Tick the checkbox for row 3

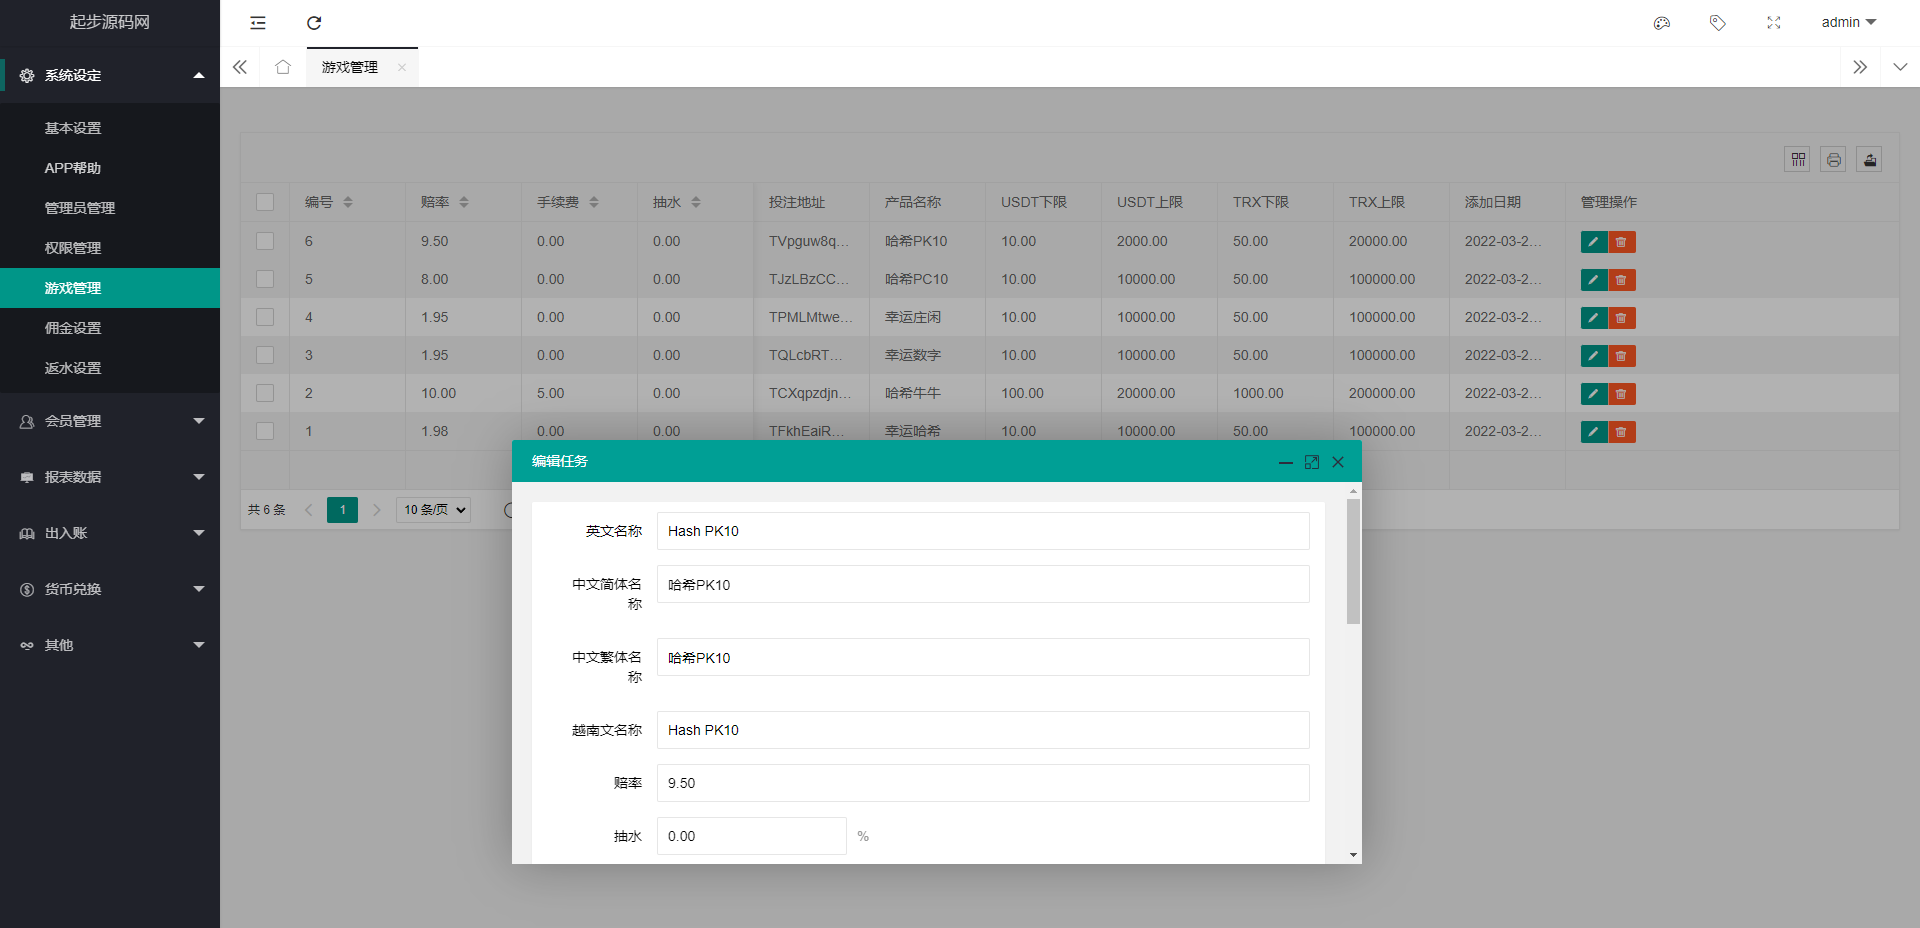(x=265, y=355)
